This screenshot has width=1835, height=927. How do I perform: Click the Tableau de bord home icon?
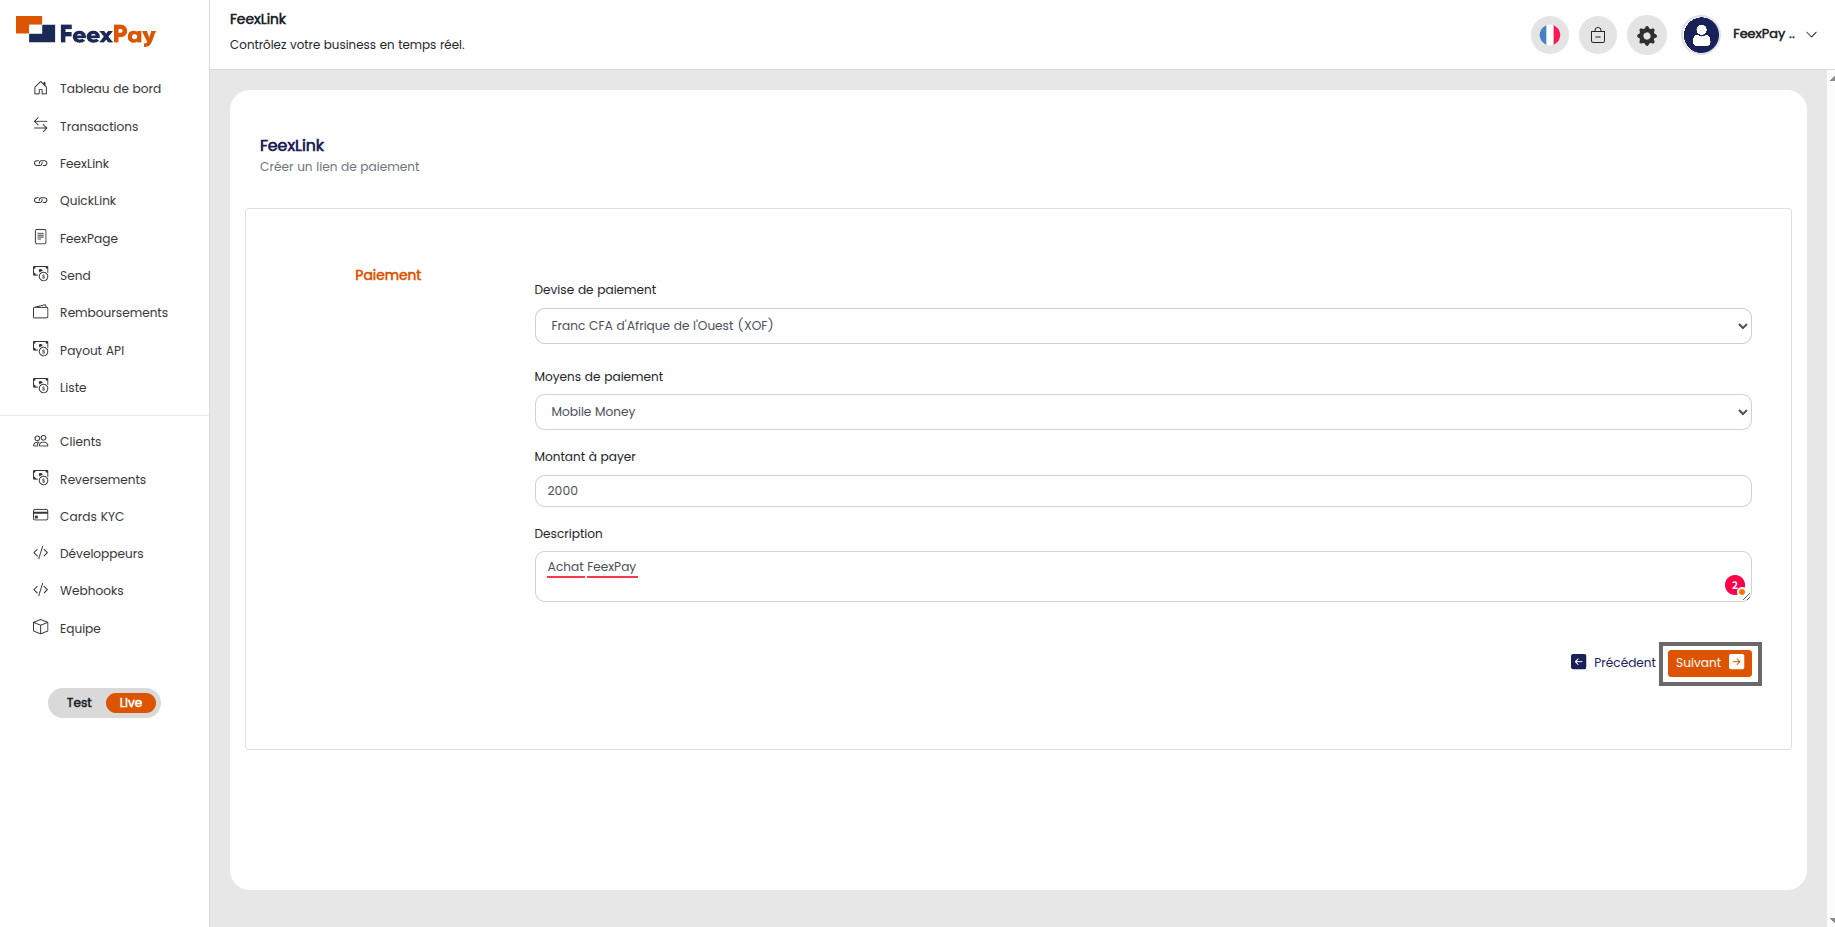41,88
